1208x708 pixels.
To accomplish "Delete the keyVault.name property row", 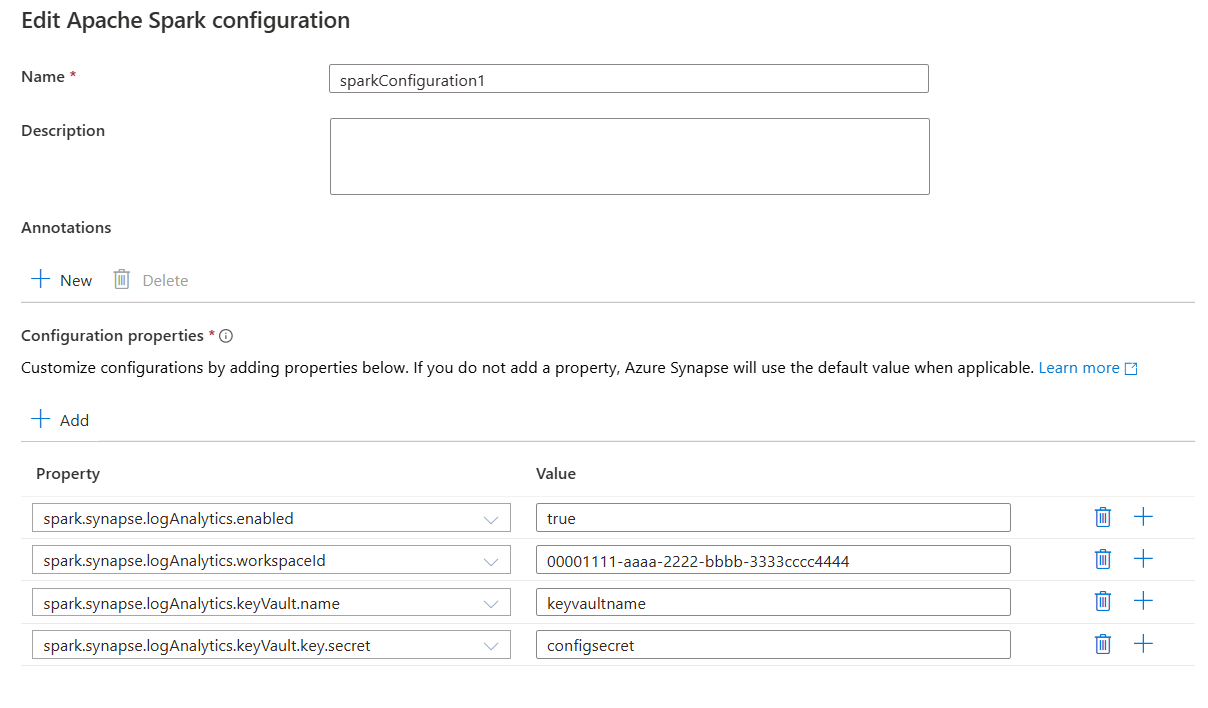I will (1103, 601).
